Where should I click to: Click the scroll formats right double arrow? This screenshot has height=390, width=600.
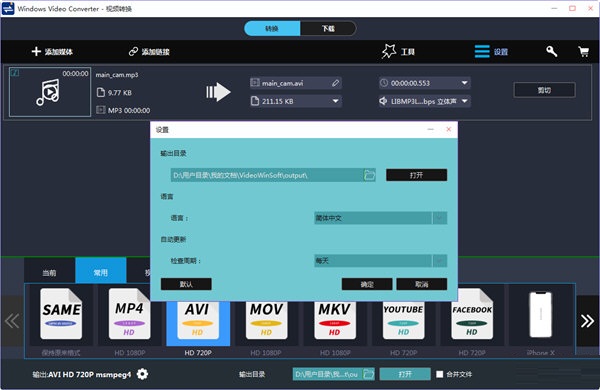587,321
